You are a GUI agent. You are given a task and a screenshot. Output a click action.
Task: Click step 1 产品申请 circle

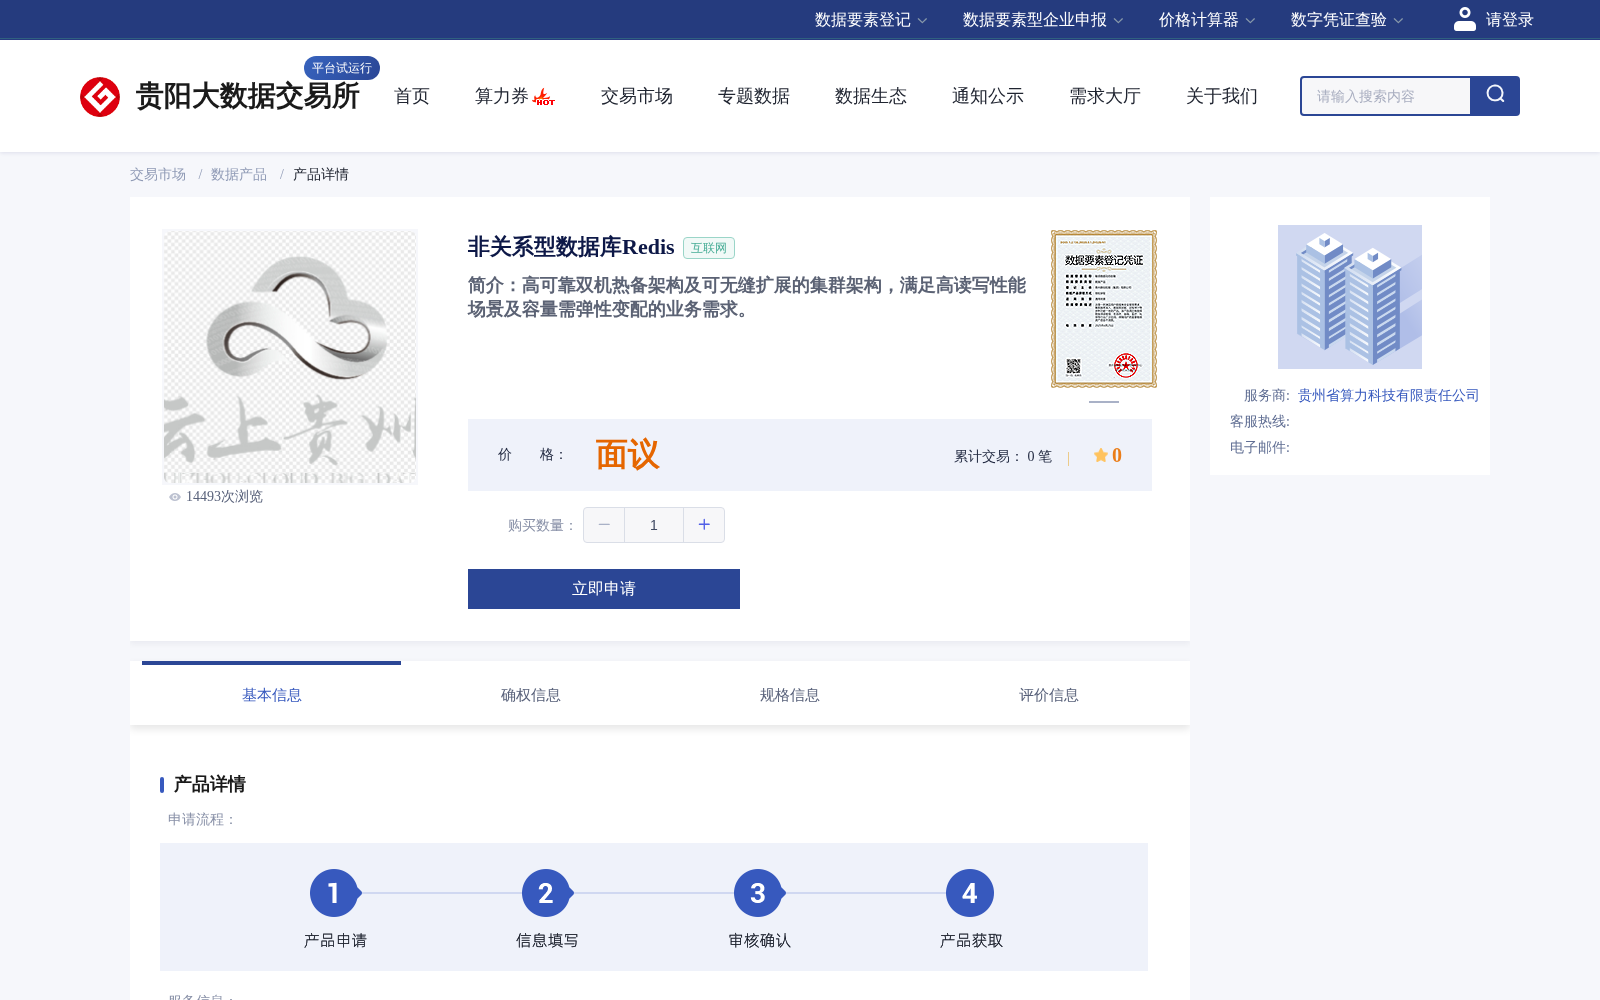334,893
